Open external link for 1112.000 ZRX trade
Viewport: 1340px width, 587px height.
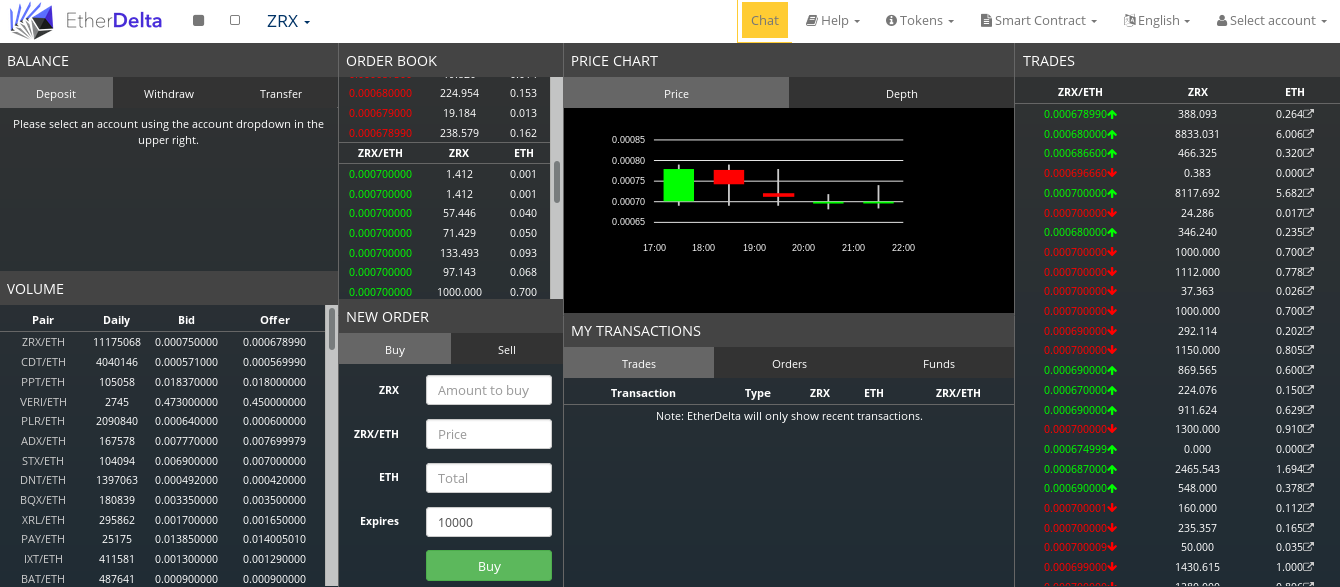tap(1309, 272)
